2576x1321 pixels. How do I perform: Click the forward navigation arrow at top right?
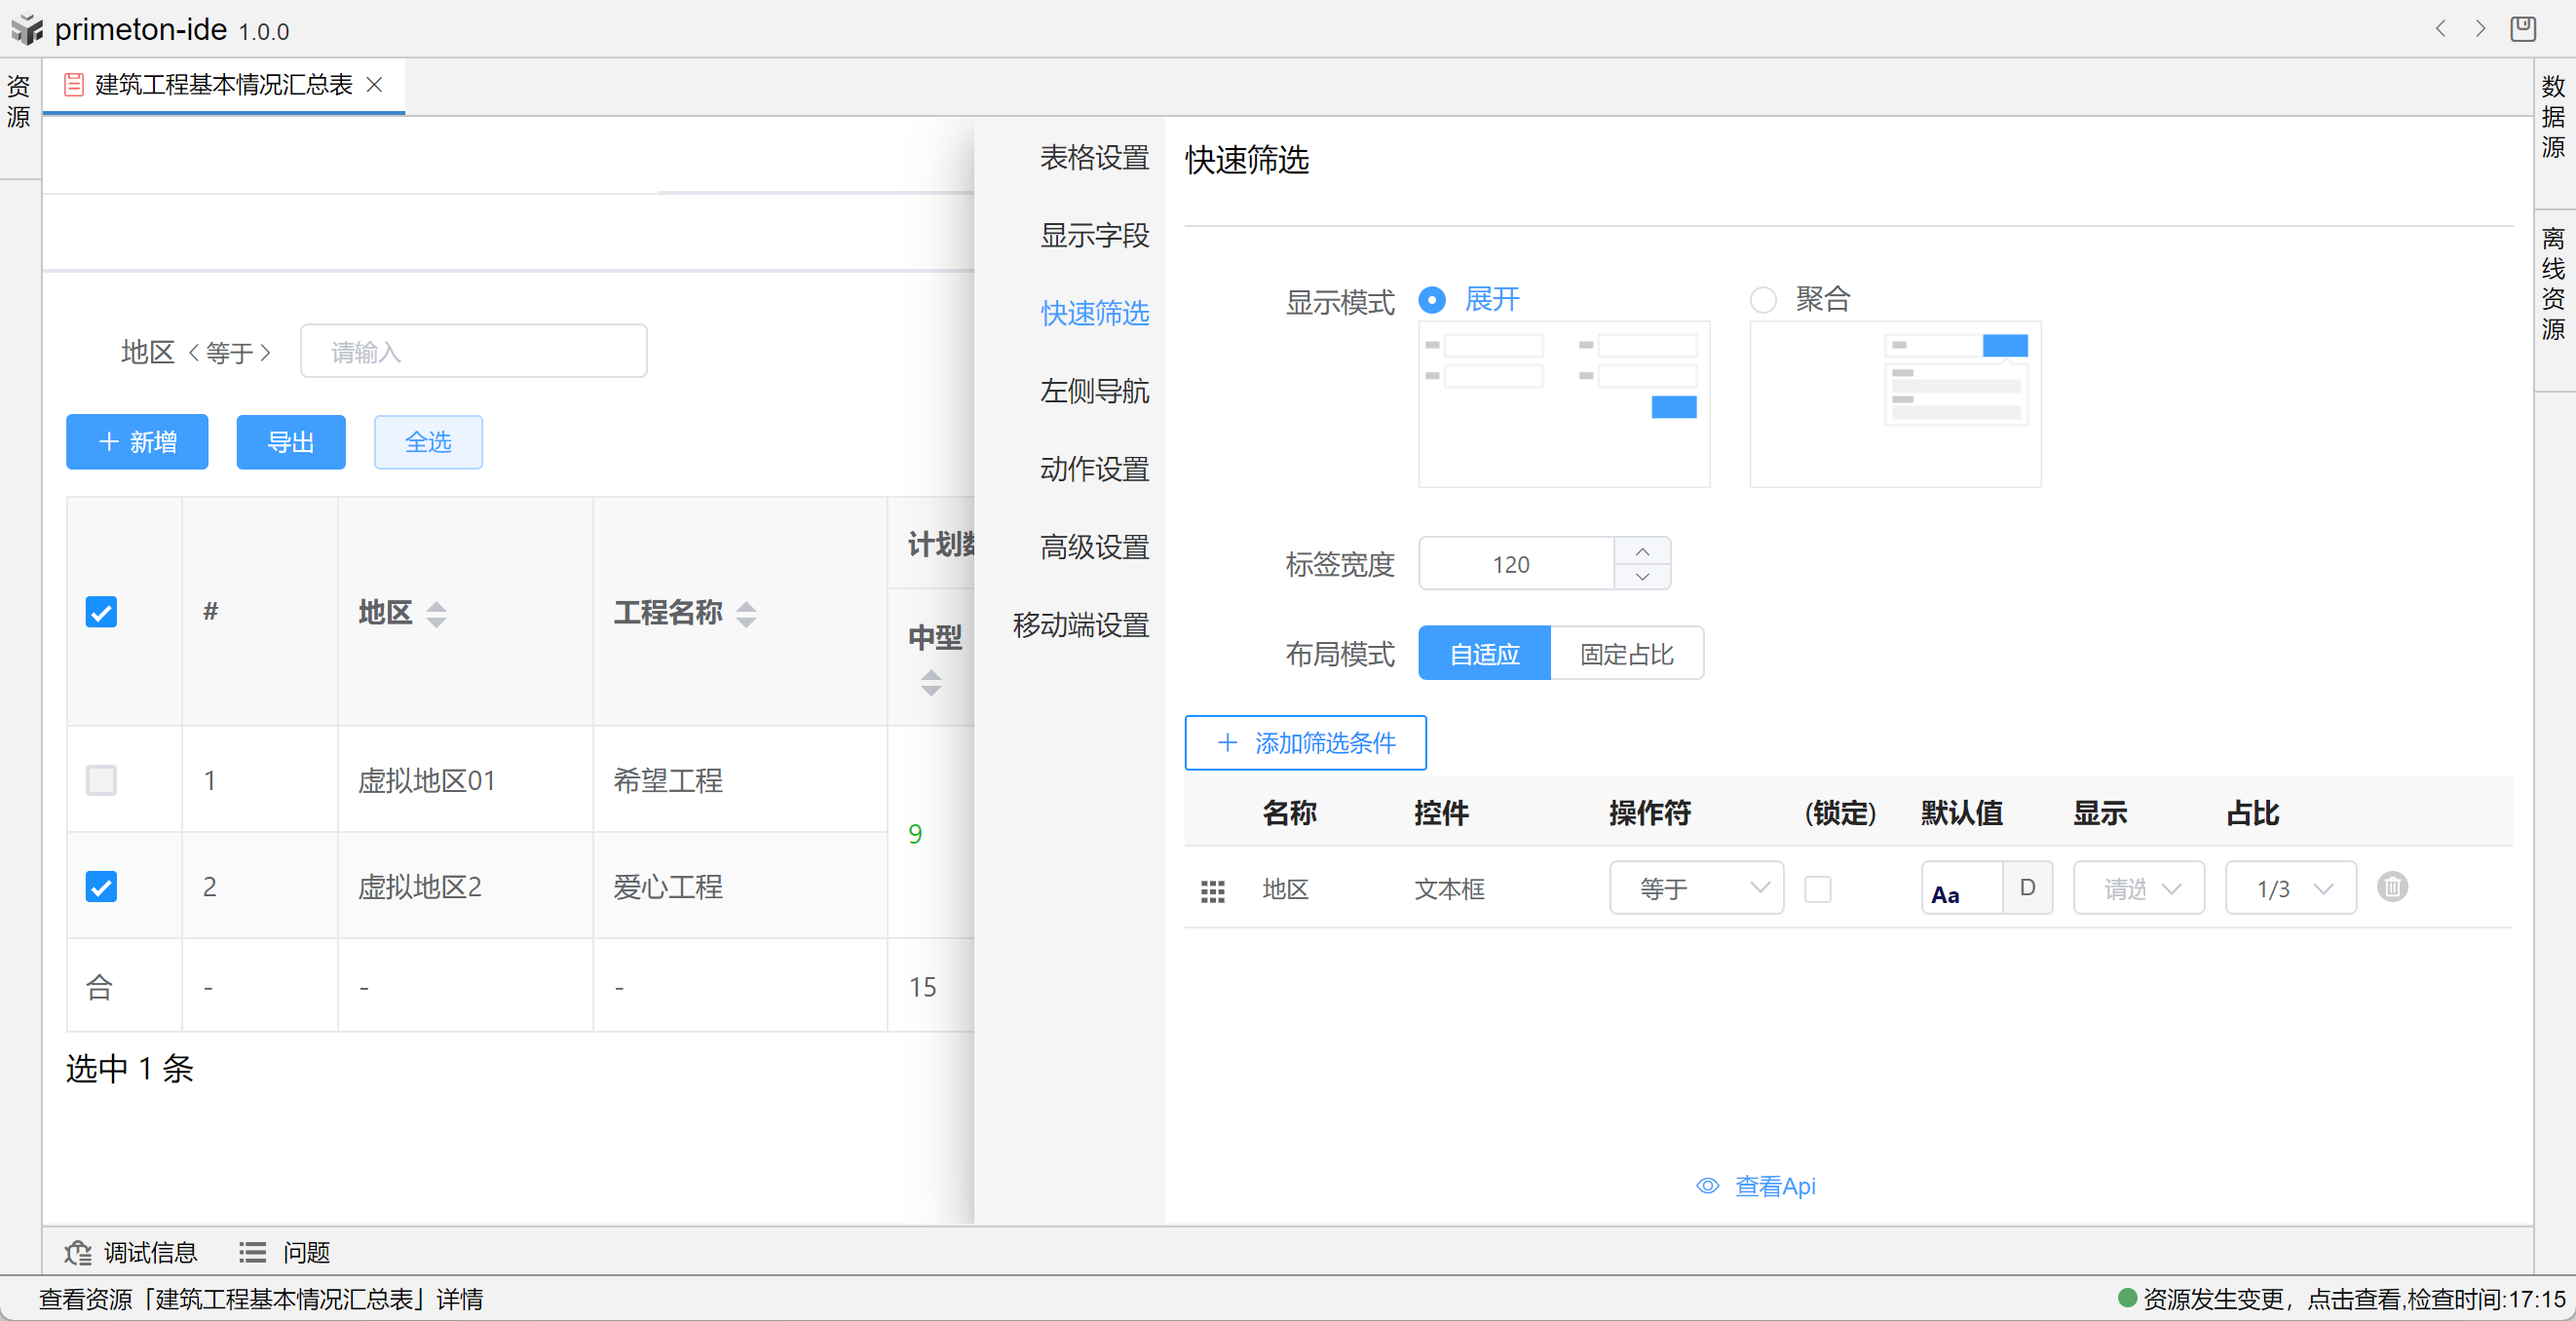[x=2480, y=28]
